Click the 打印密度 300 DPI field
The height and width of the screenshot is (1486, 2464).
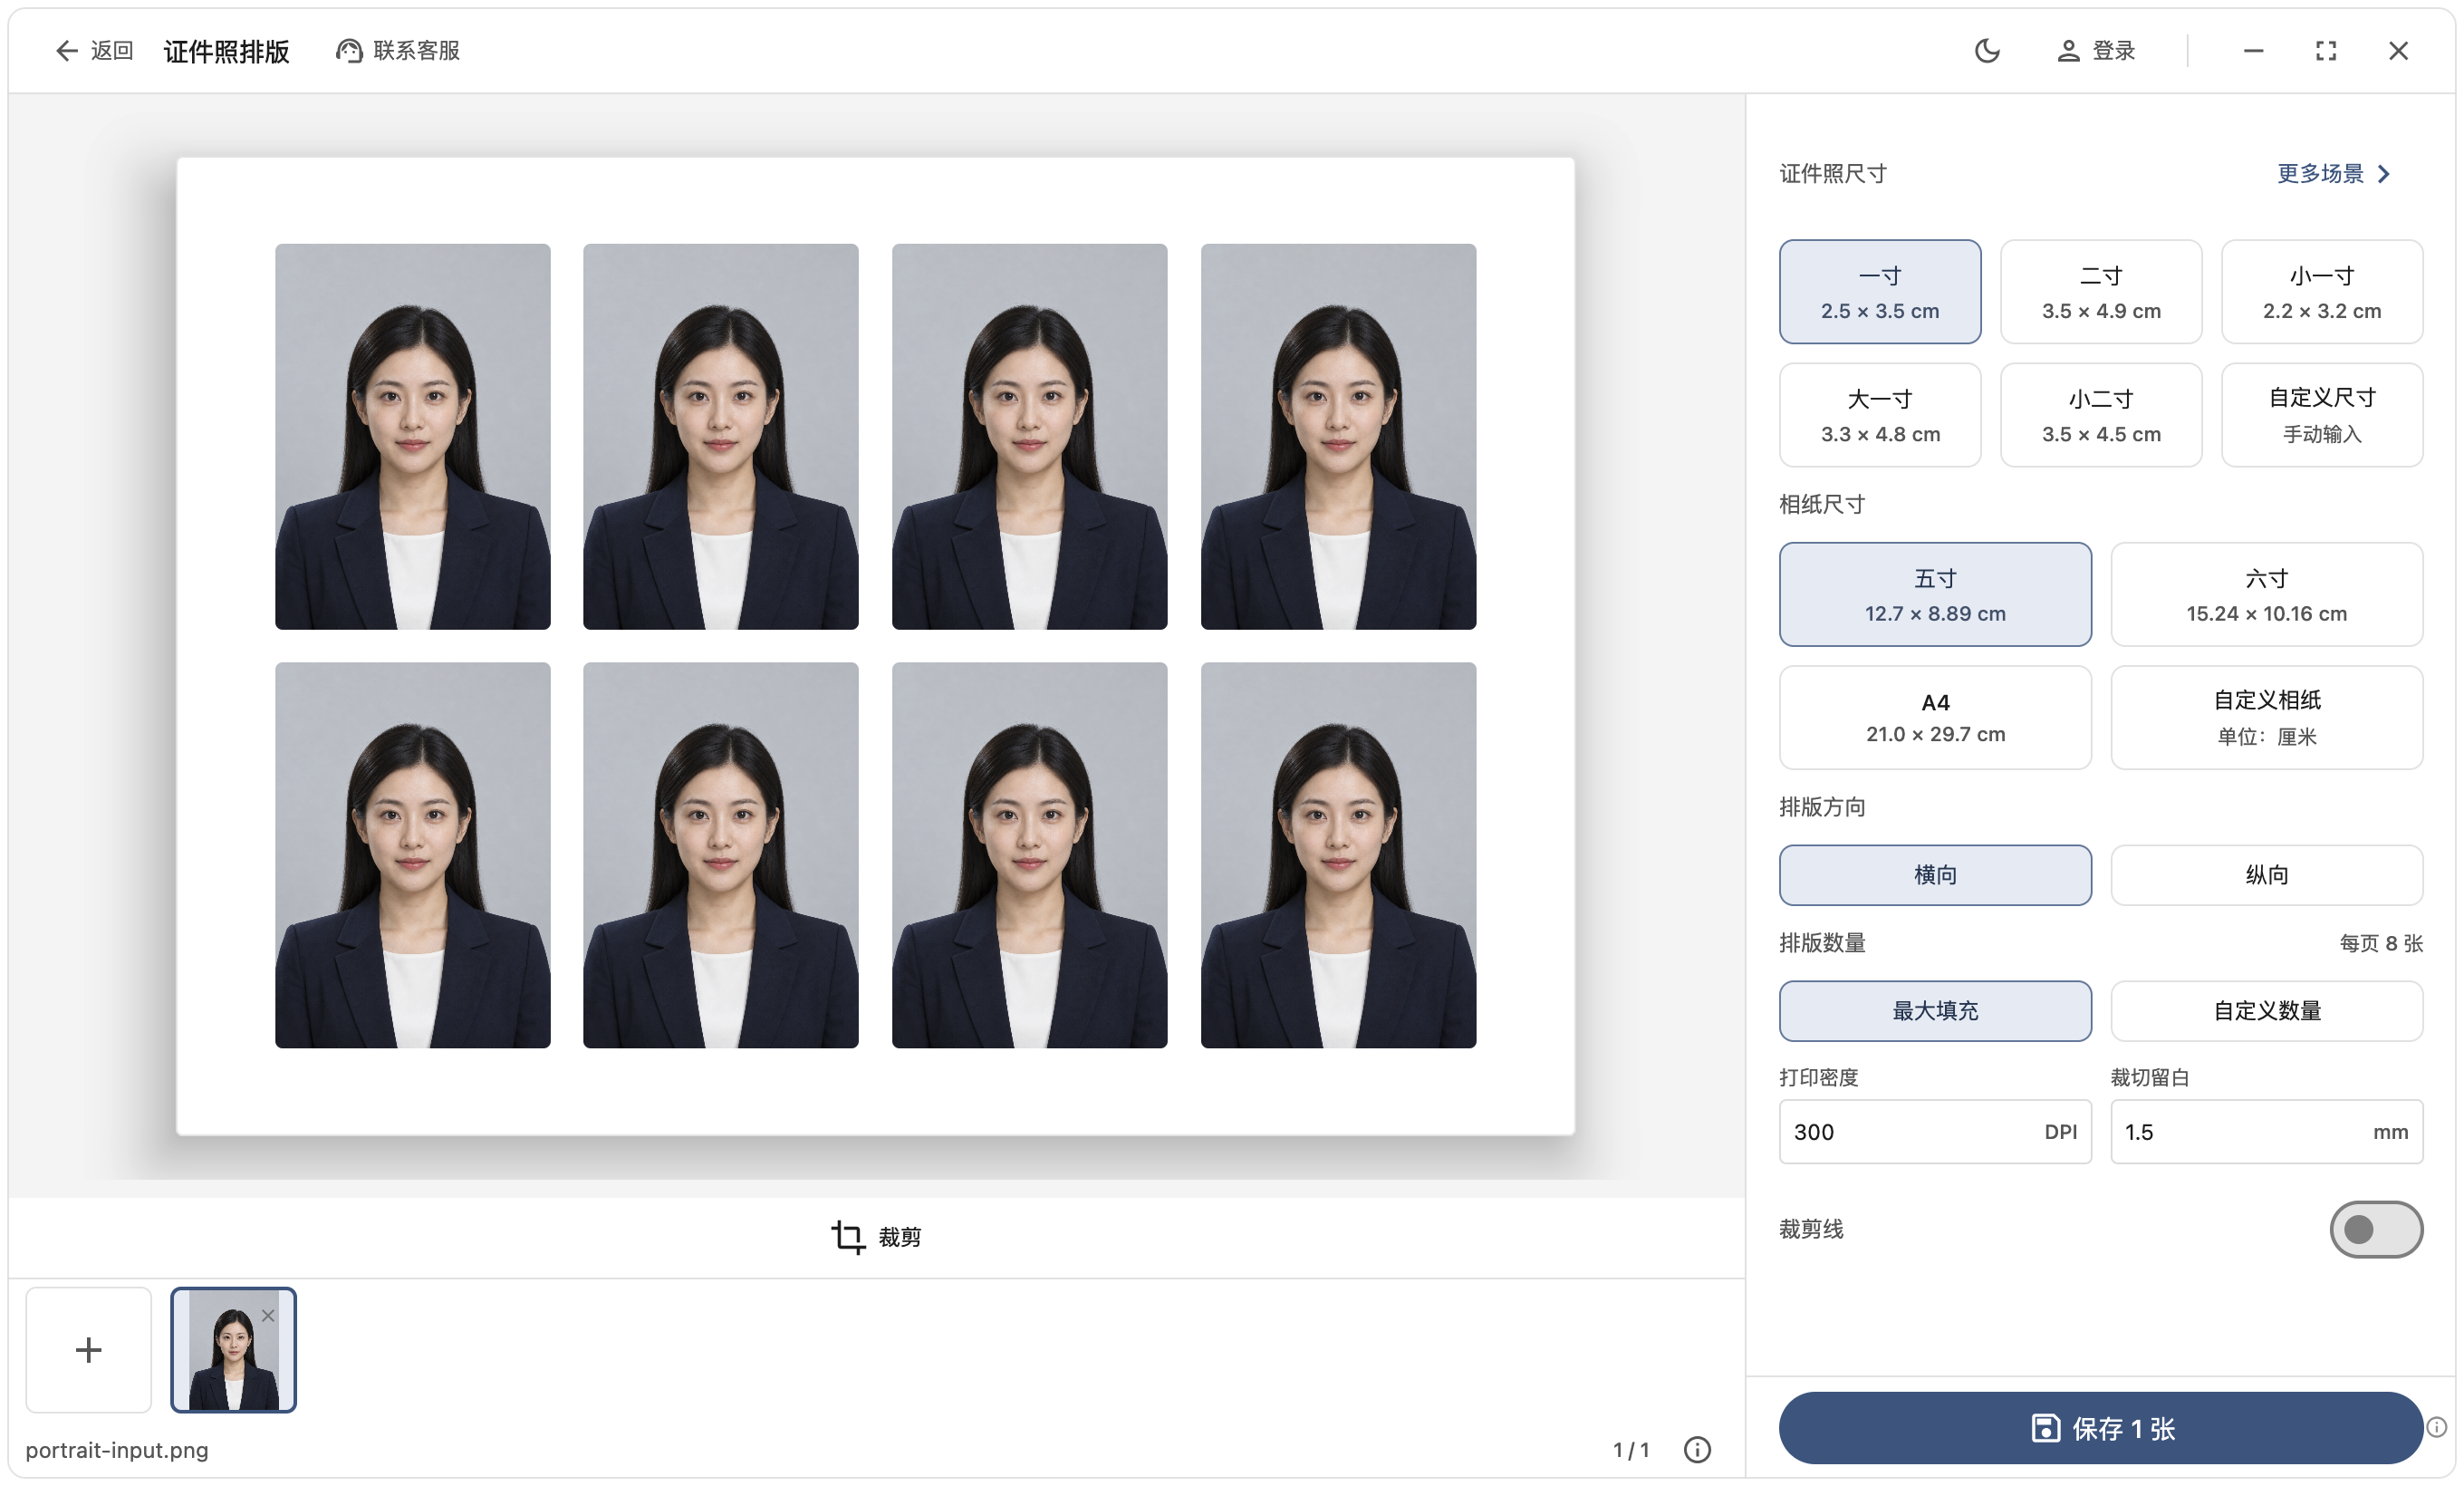pos(1935,1132)
